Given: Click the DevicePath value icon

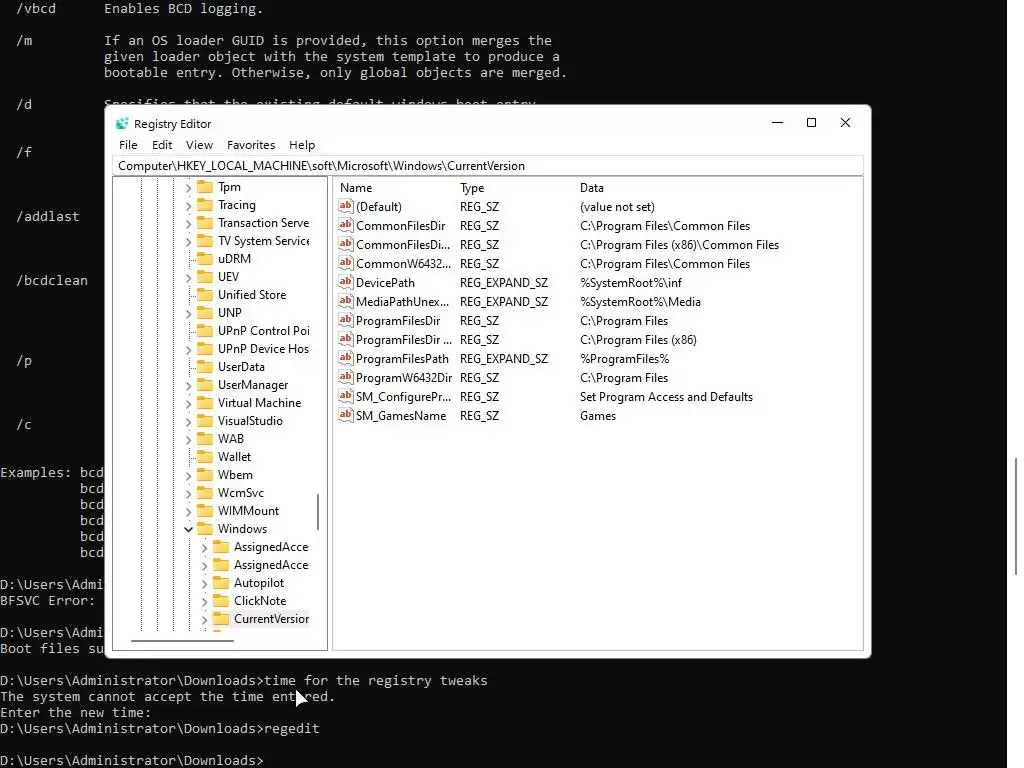Looking at the screenshot, I should point(345,282).
